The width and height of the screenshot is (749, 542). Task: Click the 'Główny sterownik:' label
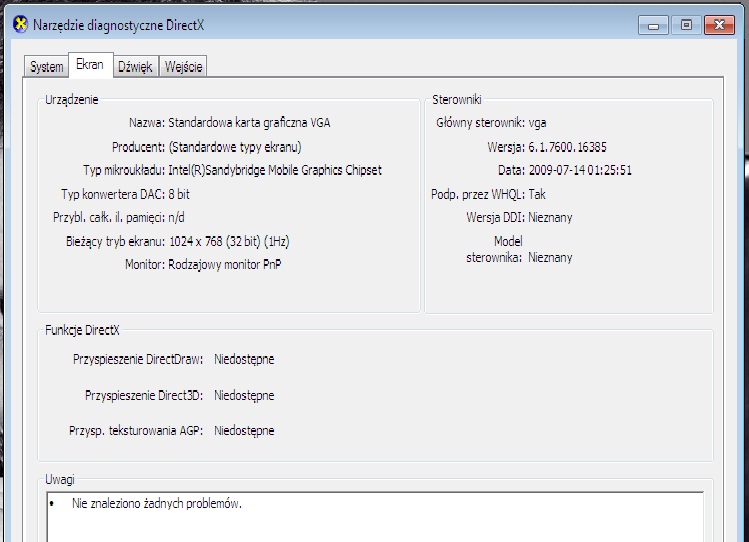click(481, 123)
